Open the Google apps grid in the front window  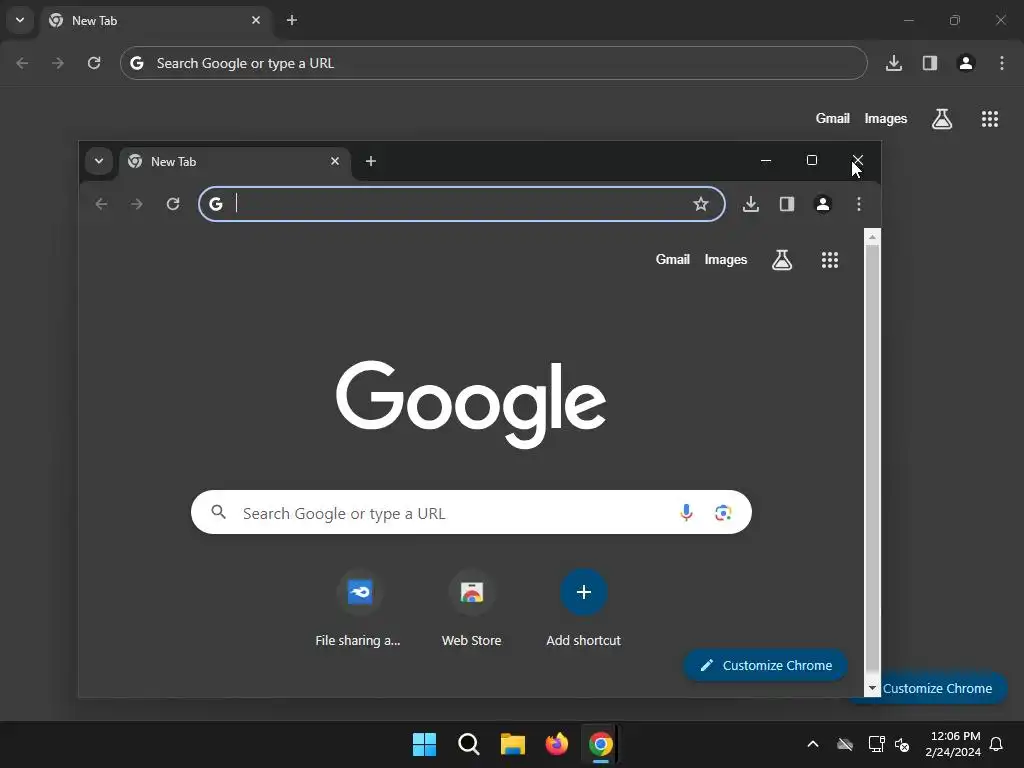pyautogui.click(x=829, y=260)
